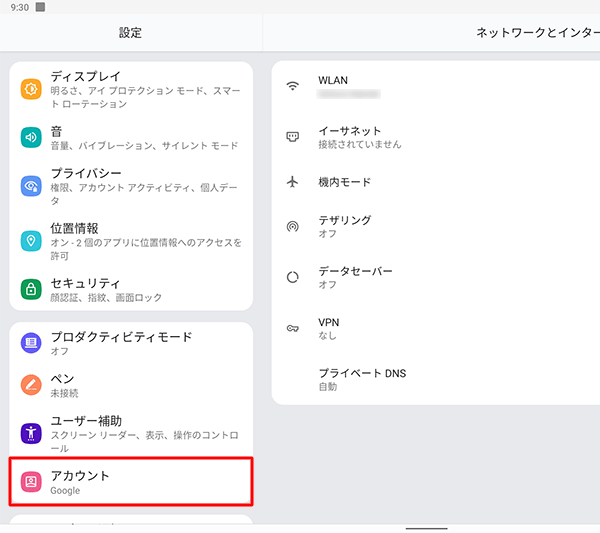Tap the purple Accessibility icon
Image resolution: width=600 pixels, height=533 pixels.
coord(31,433)
